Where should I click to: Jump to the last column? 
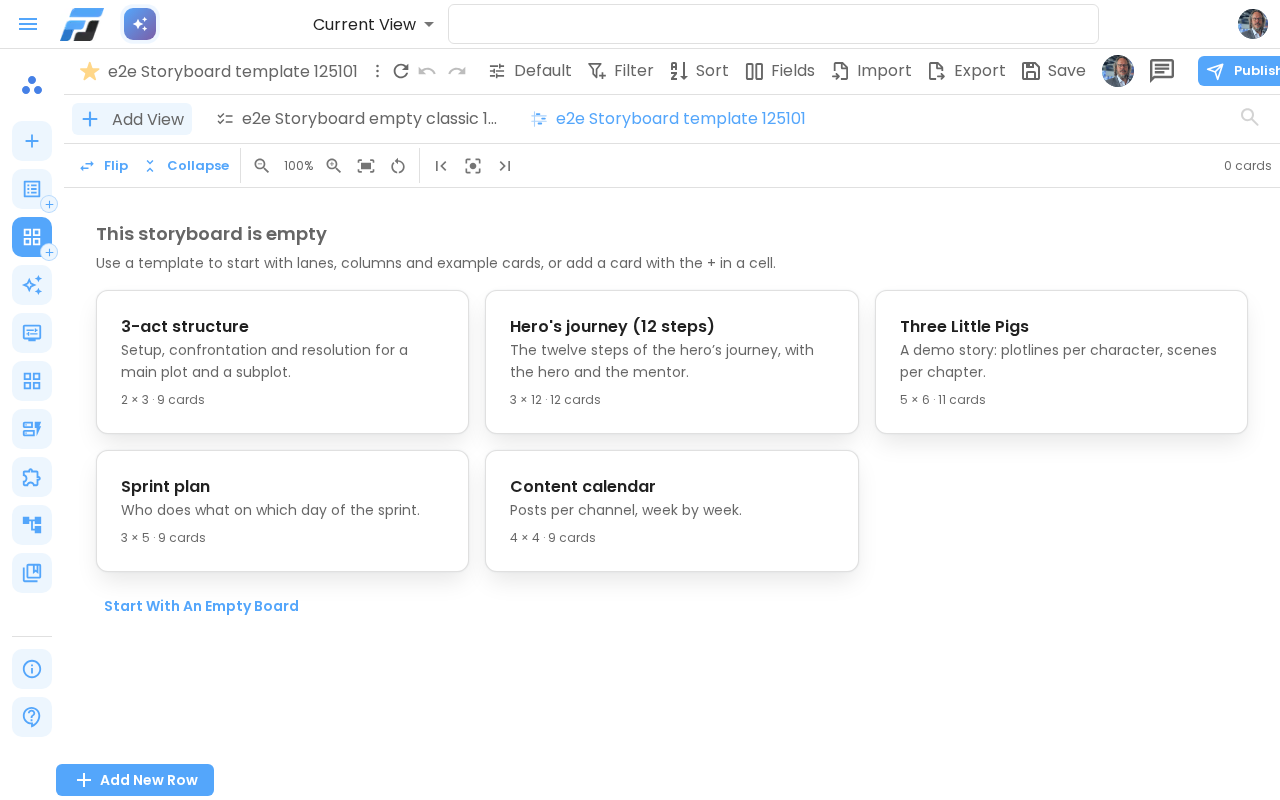pos(505,166)
